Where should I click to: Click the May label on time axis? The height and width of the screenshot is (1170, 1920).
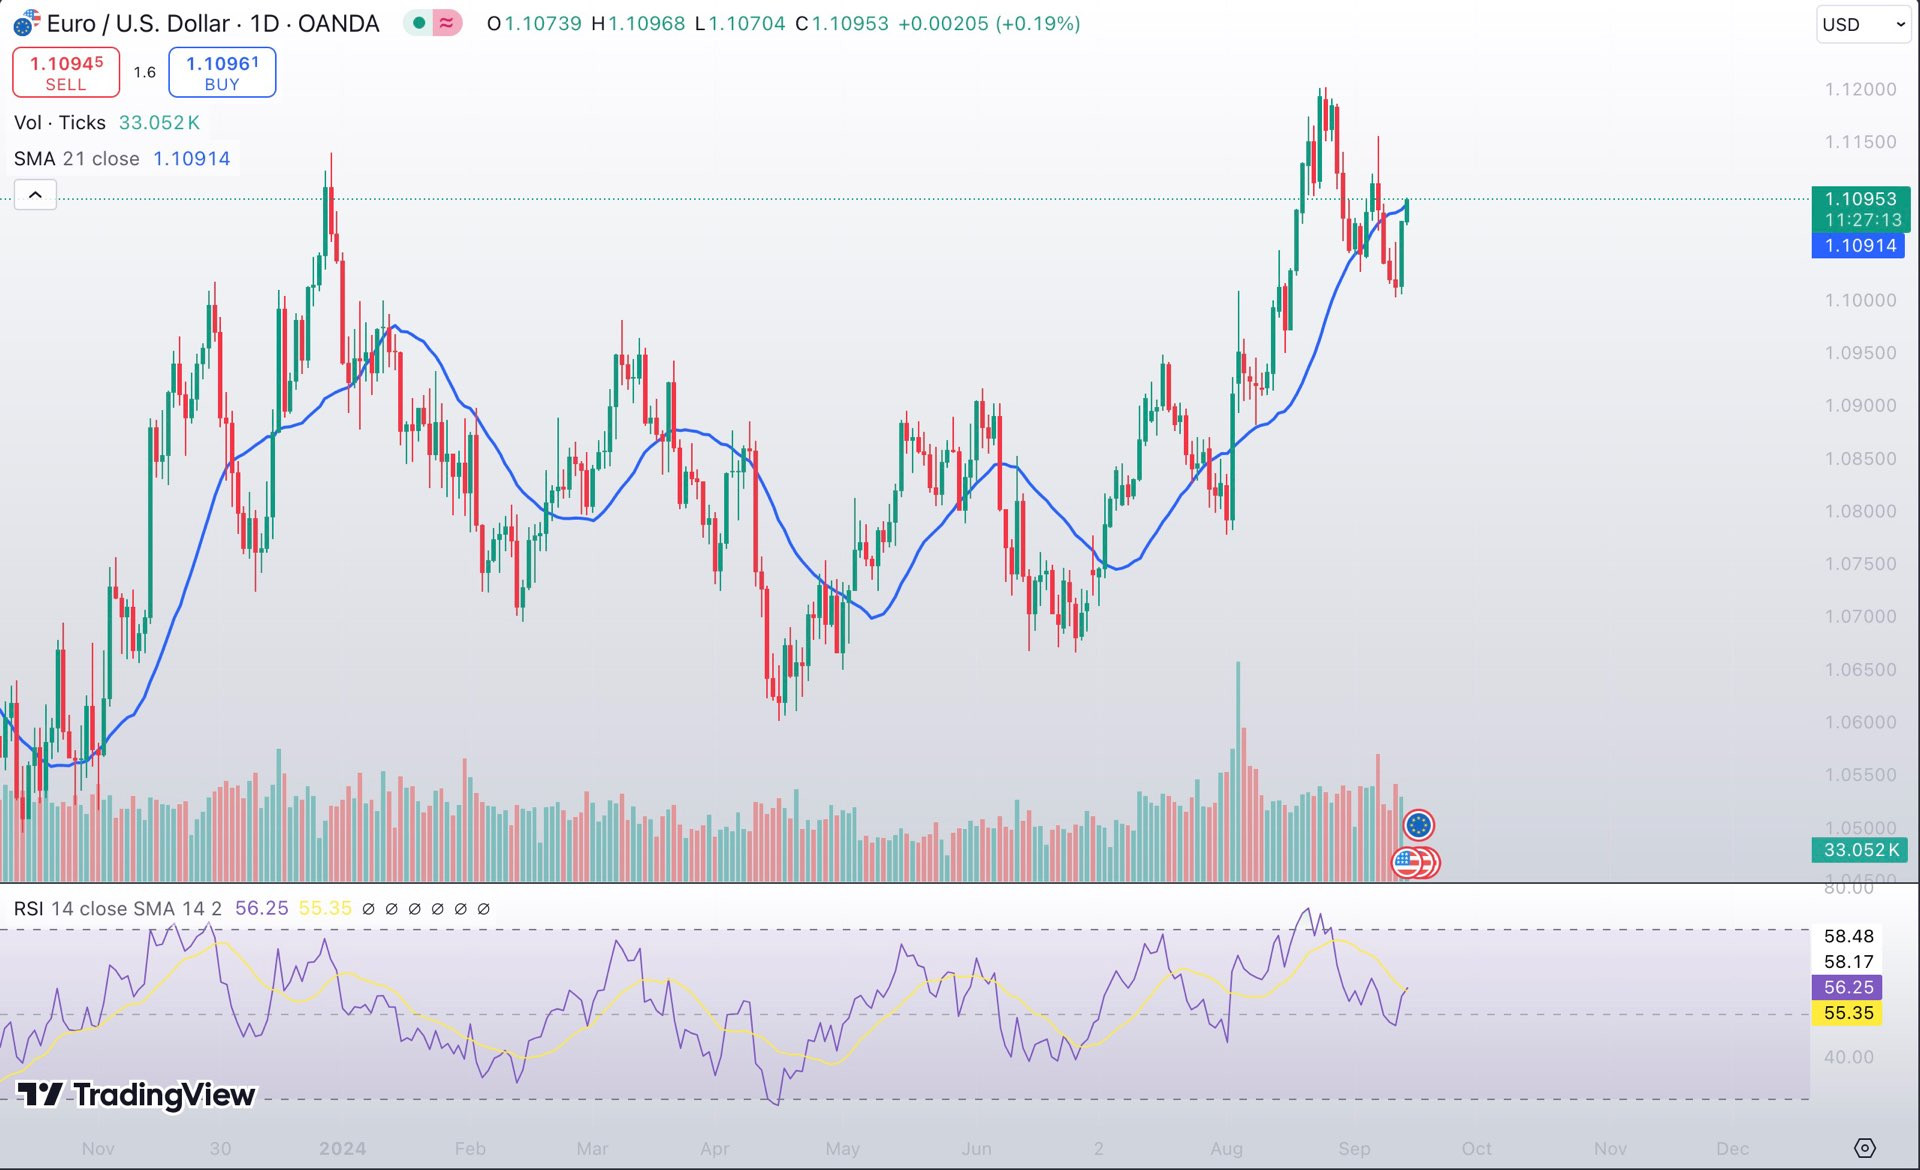click(x=842, y=1148)
